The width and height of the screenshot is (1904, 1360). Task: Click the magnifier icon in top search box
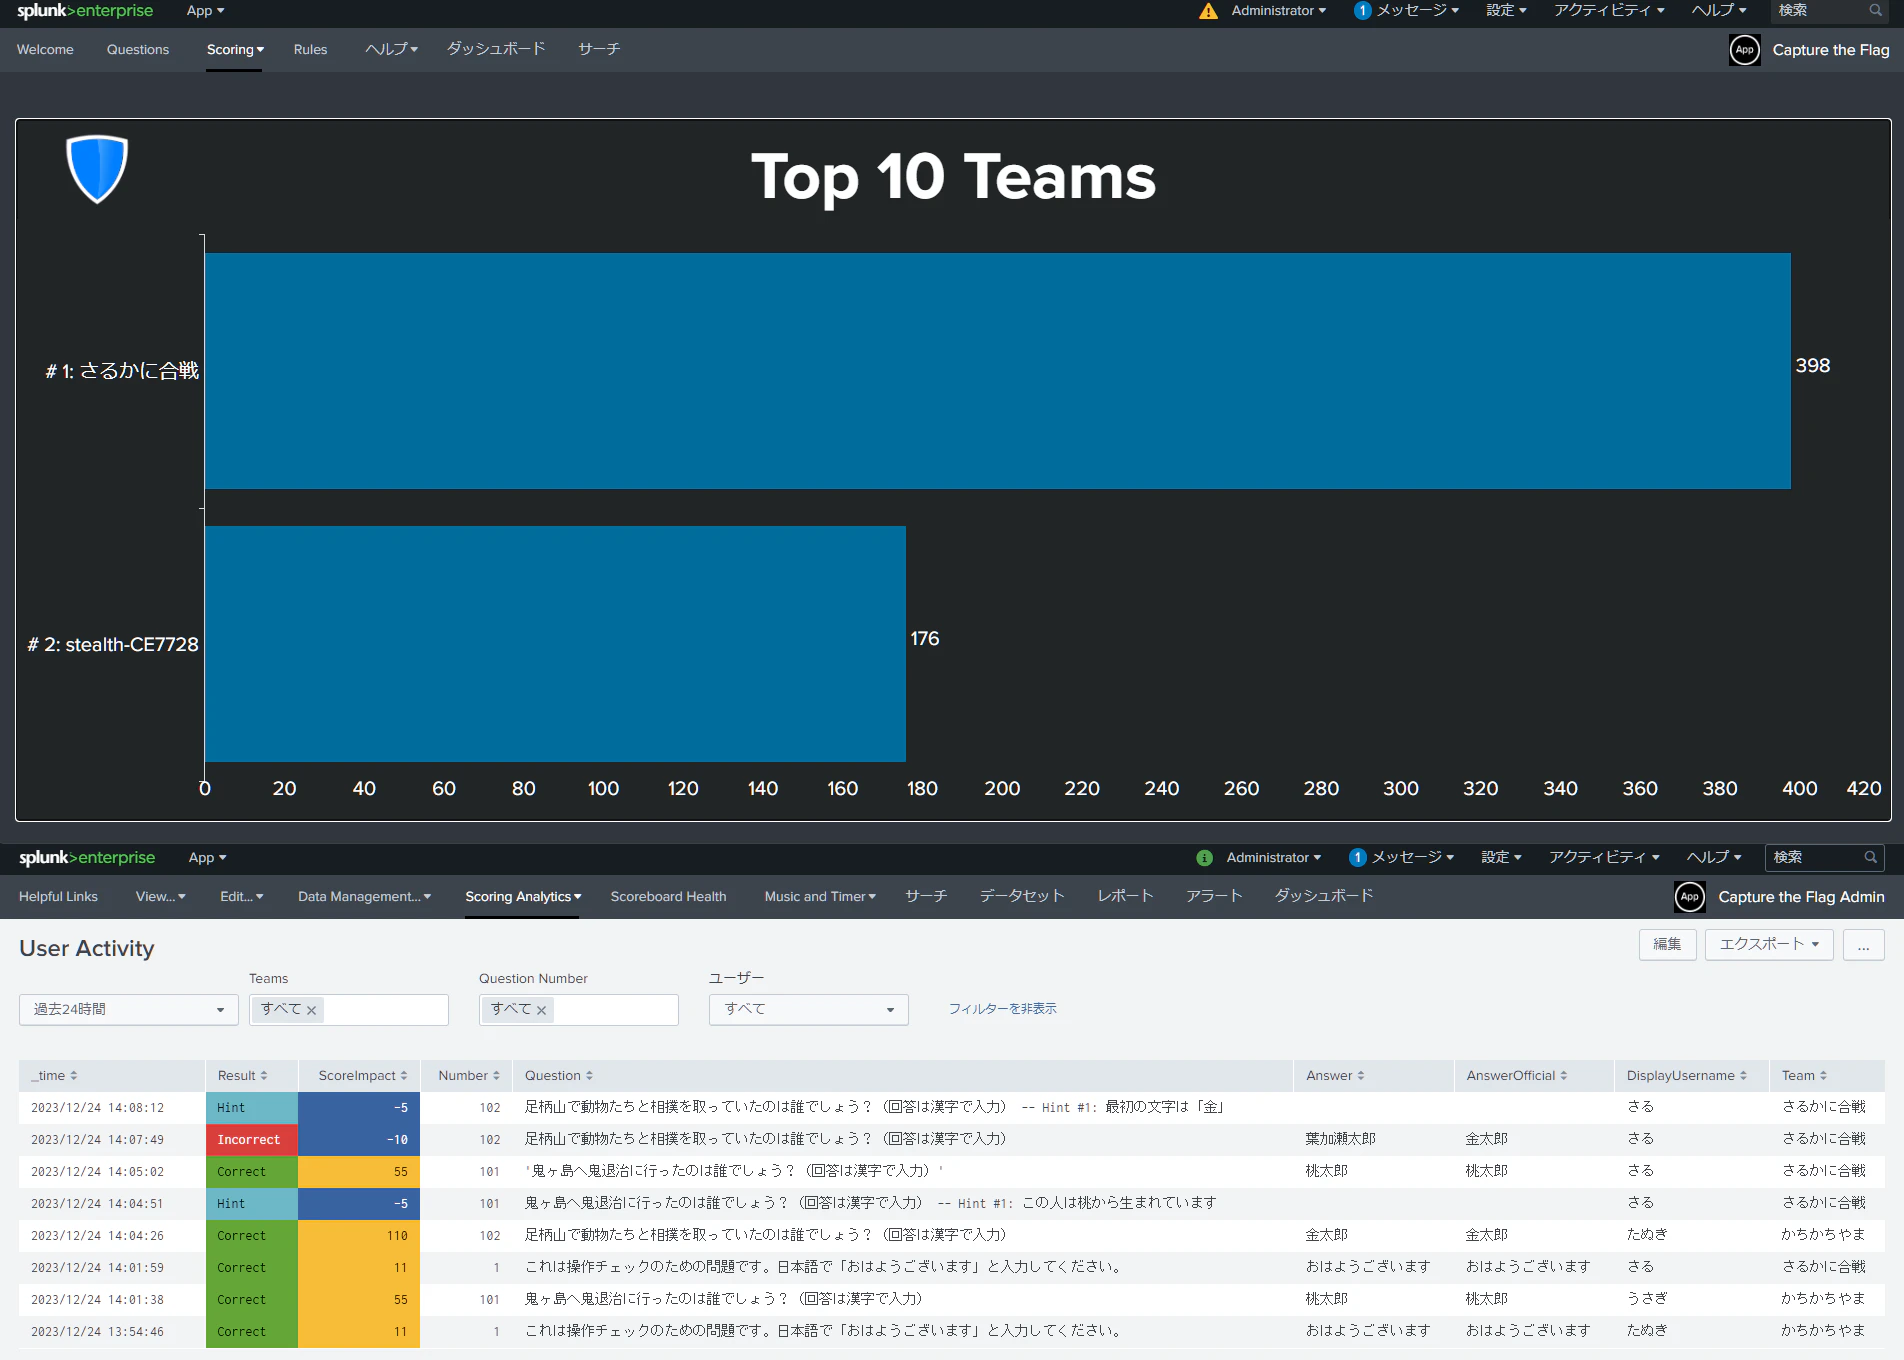(x=1875, y=10)
